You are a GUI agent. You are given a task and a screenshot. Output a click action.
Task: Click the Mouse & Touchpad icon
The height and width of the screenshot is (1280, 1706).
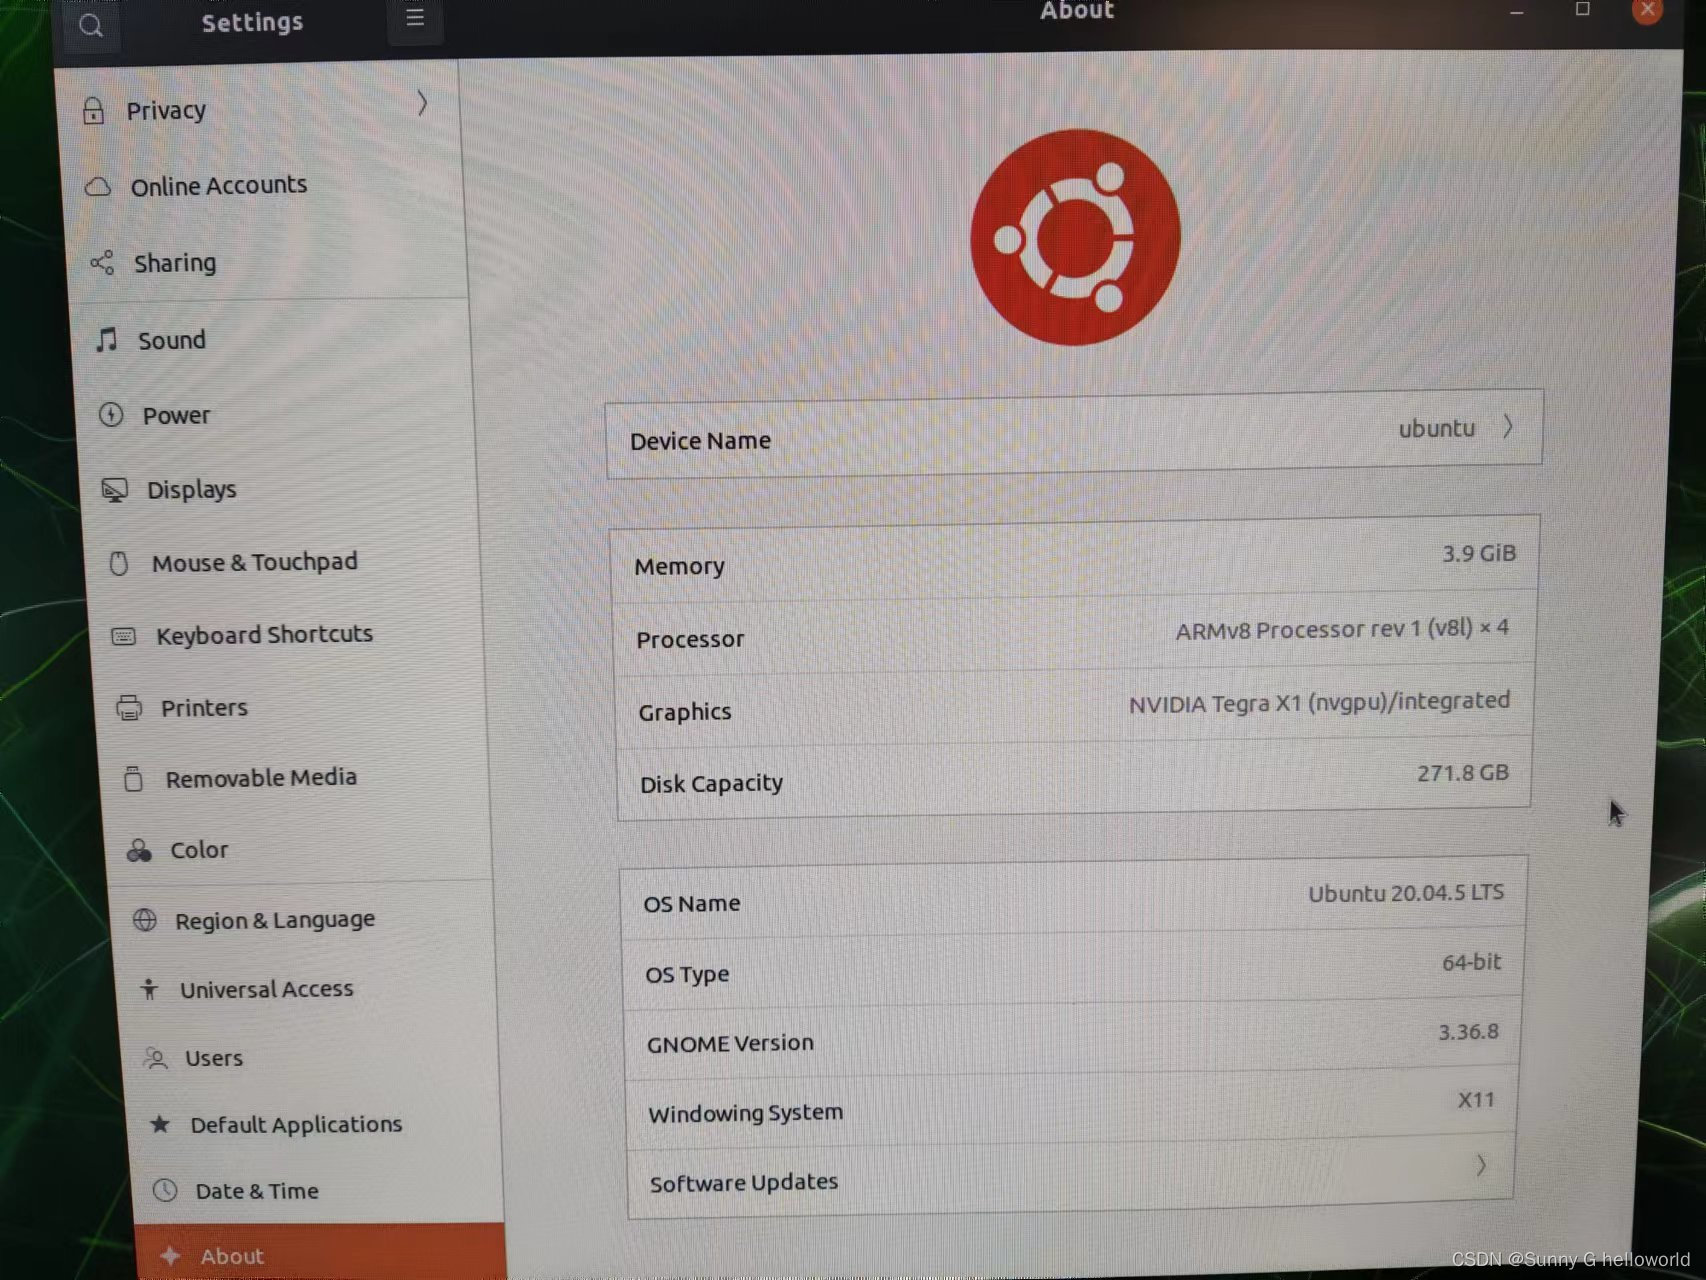pyautogui.click(x=119, y=563)
